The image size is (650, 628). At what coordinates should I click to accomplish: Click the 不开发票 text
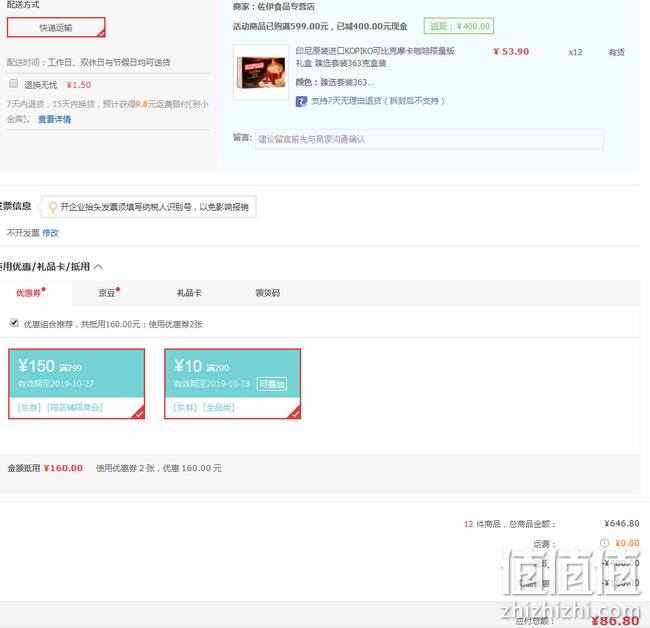[x=23, y=233]
